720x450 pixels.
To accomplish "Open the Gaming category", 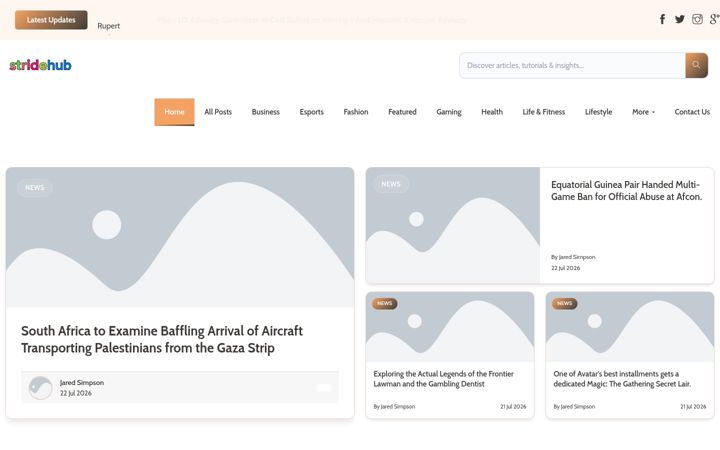I will (x=449, y=112).
